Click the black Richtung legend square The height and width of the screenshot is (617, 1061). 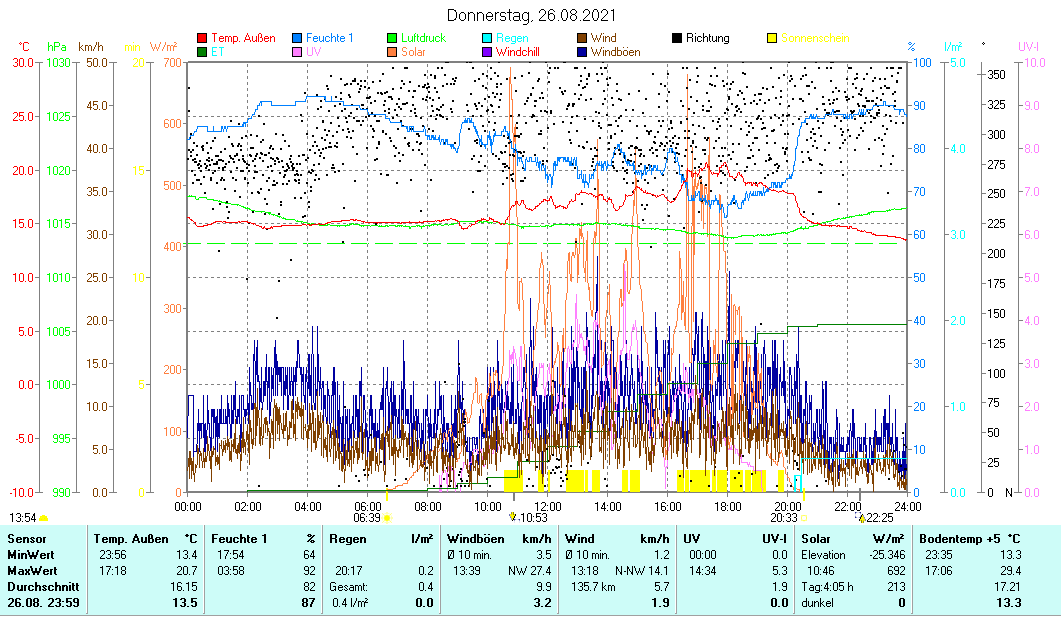point(677,38)
